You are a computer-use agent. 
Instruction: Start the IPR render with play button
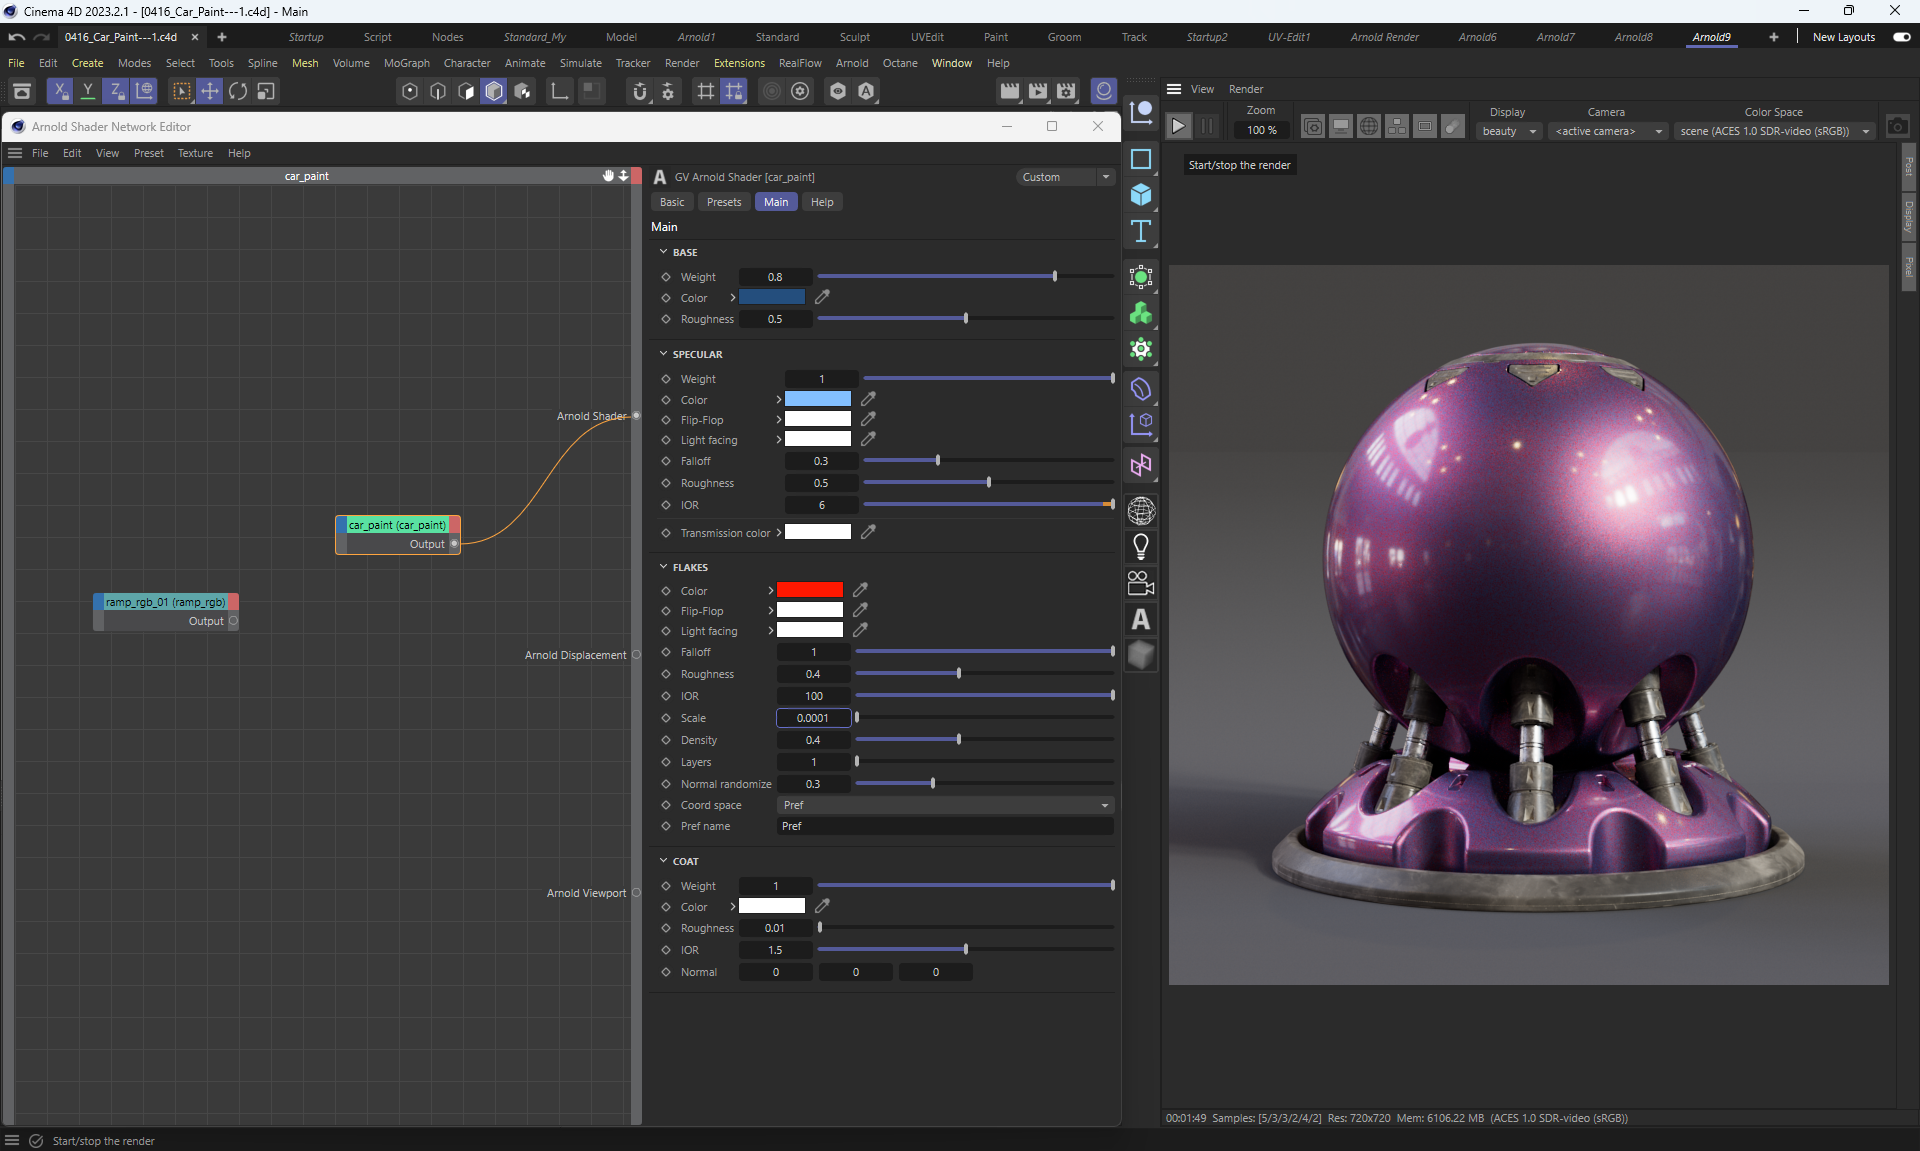coord(1178,126)
